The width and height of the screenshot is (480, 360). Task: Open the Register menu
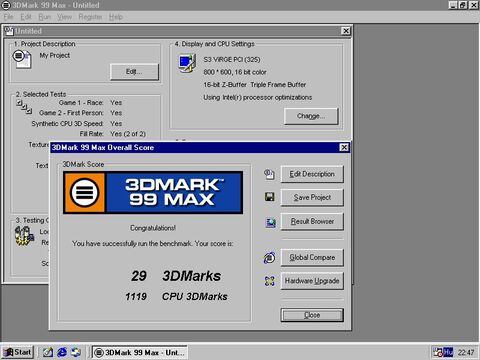coord(90,17)
